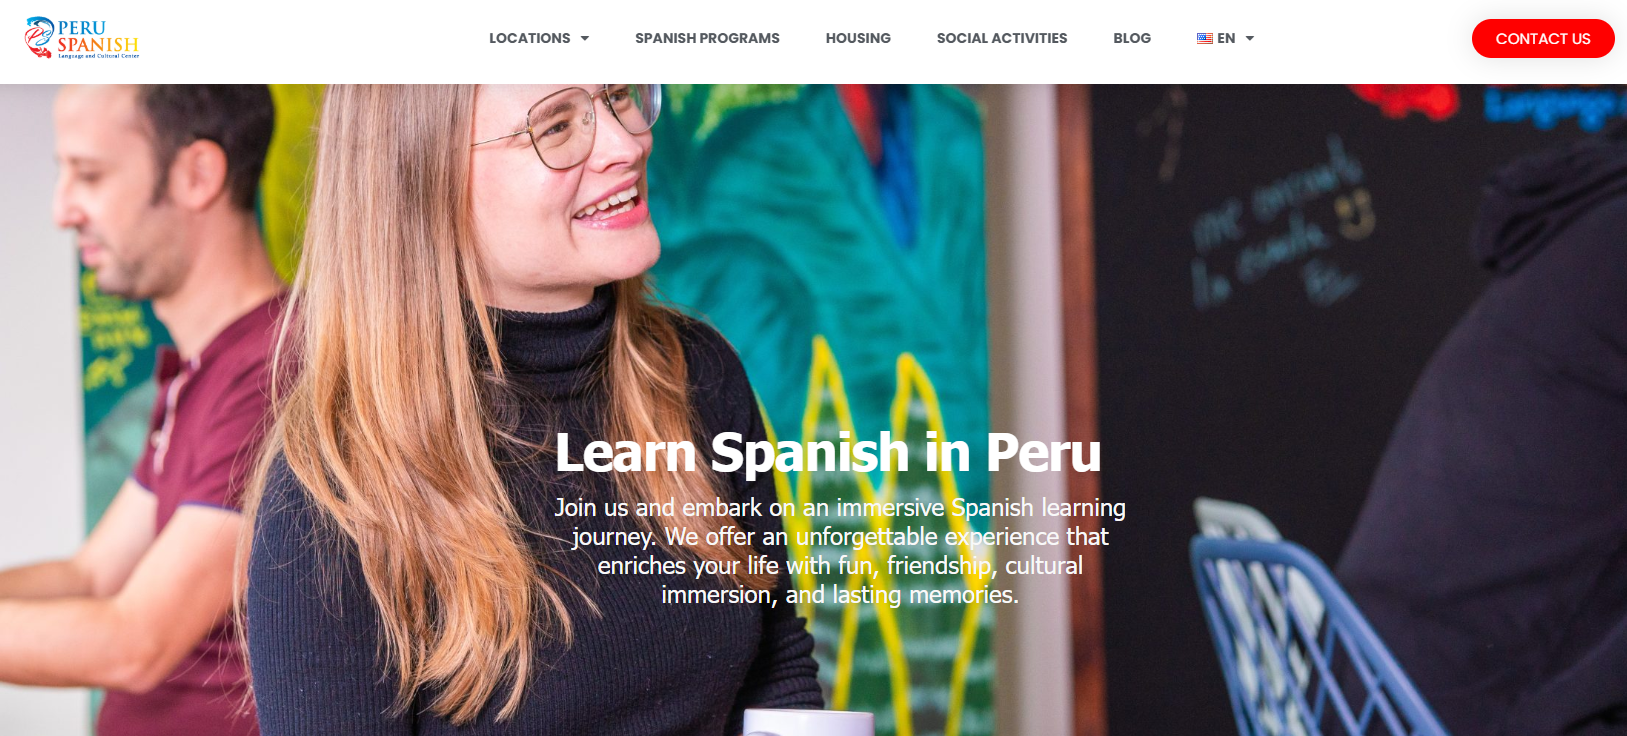Visit the BLOG link
This screenshot has width=1627, height=736.
click(x=1132, y=38)
